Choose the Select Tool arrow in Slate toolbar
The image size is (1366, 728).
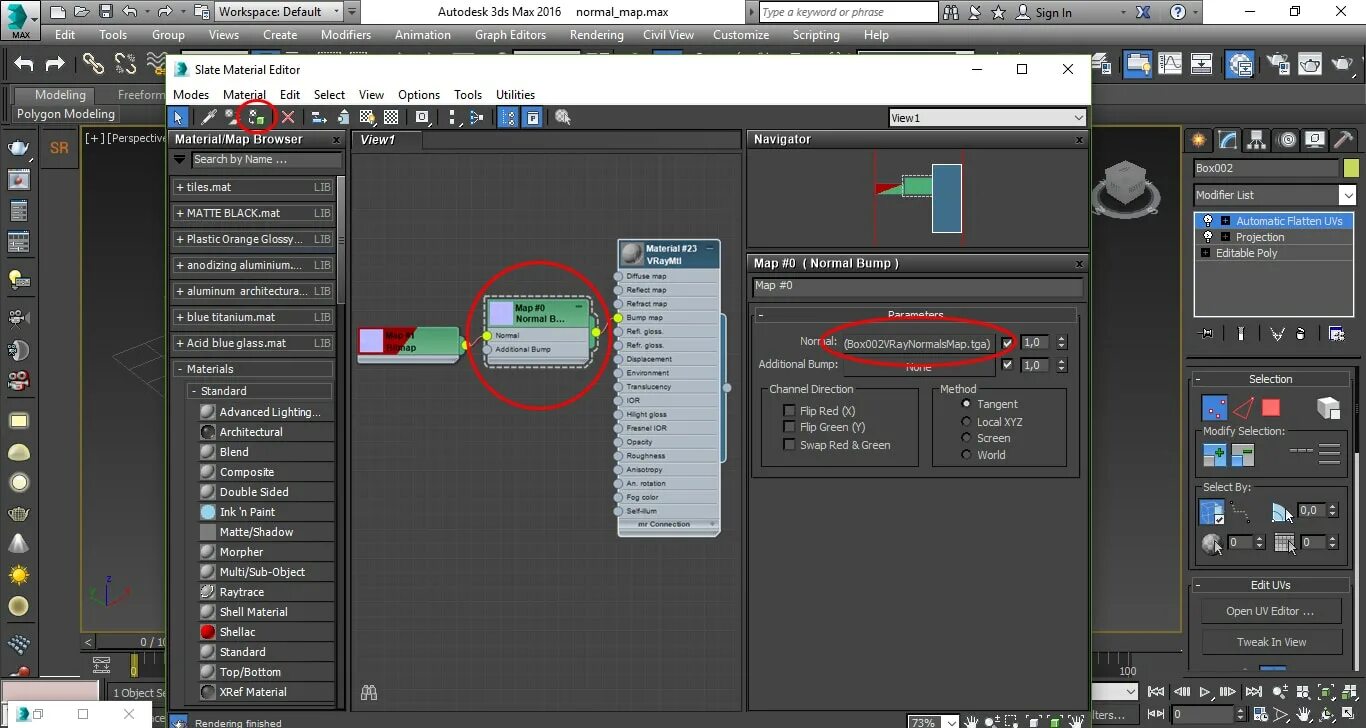[178, 118]
